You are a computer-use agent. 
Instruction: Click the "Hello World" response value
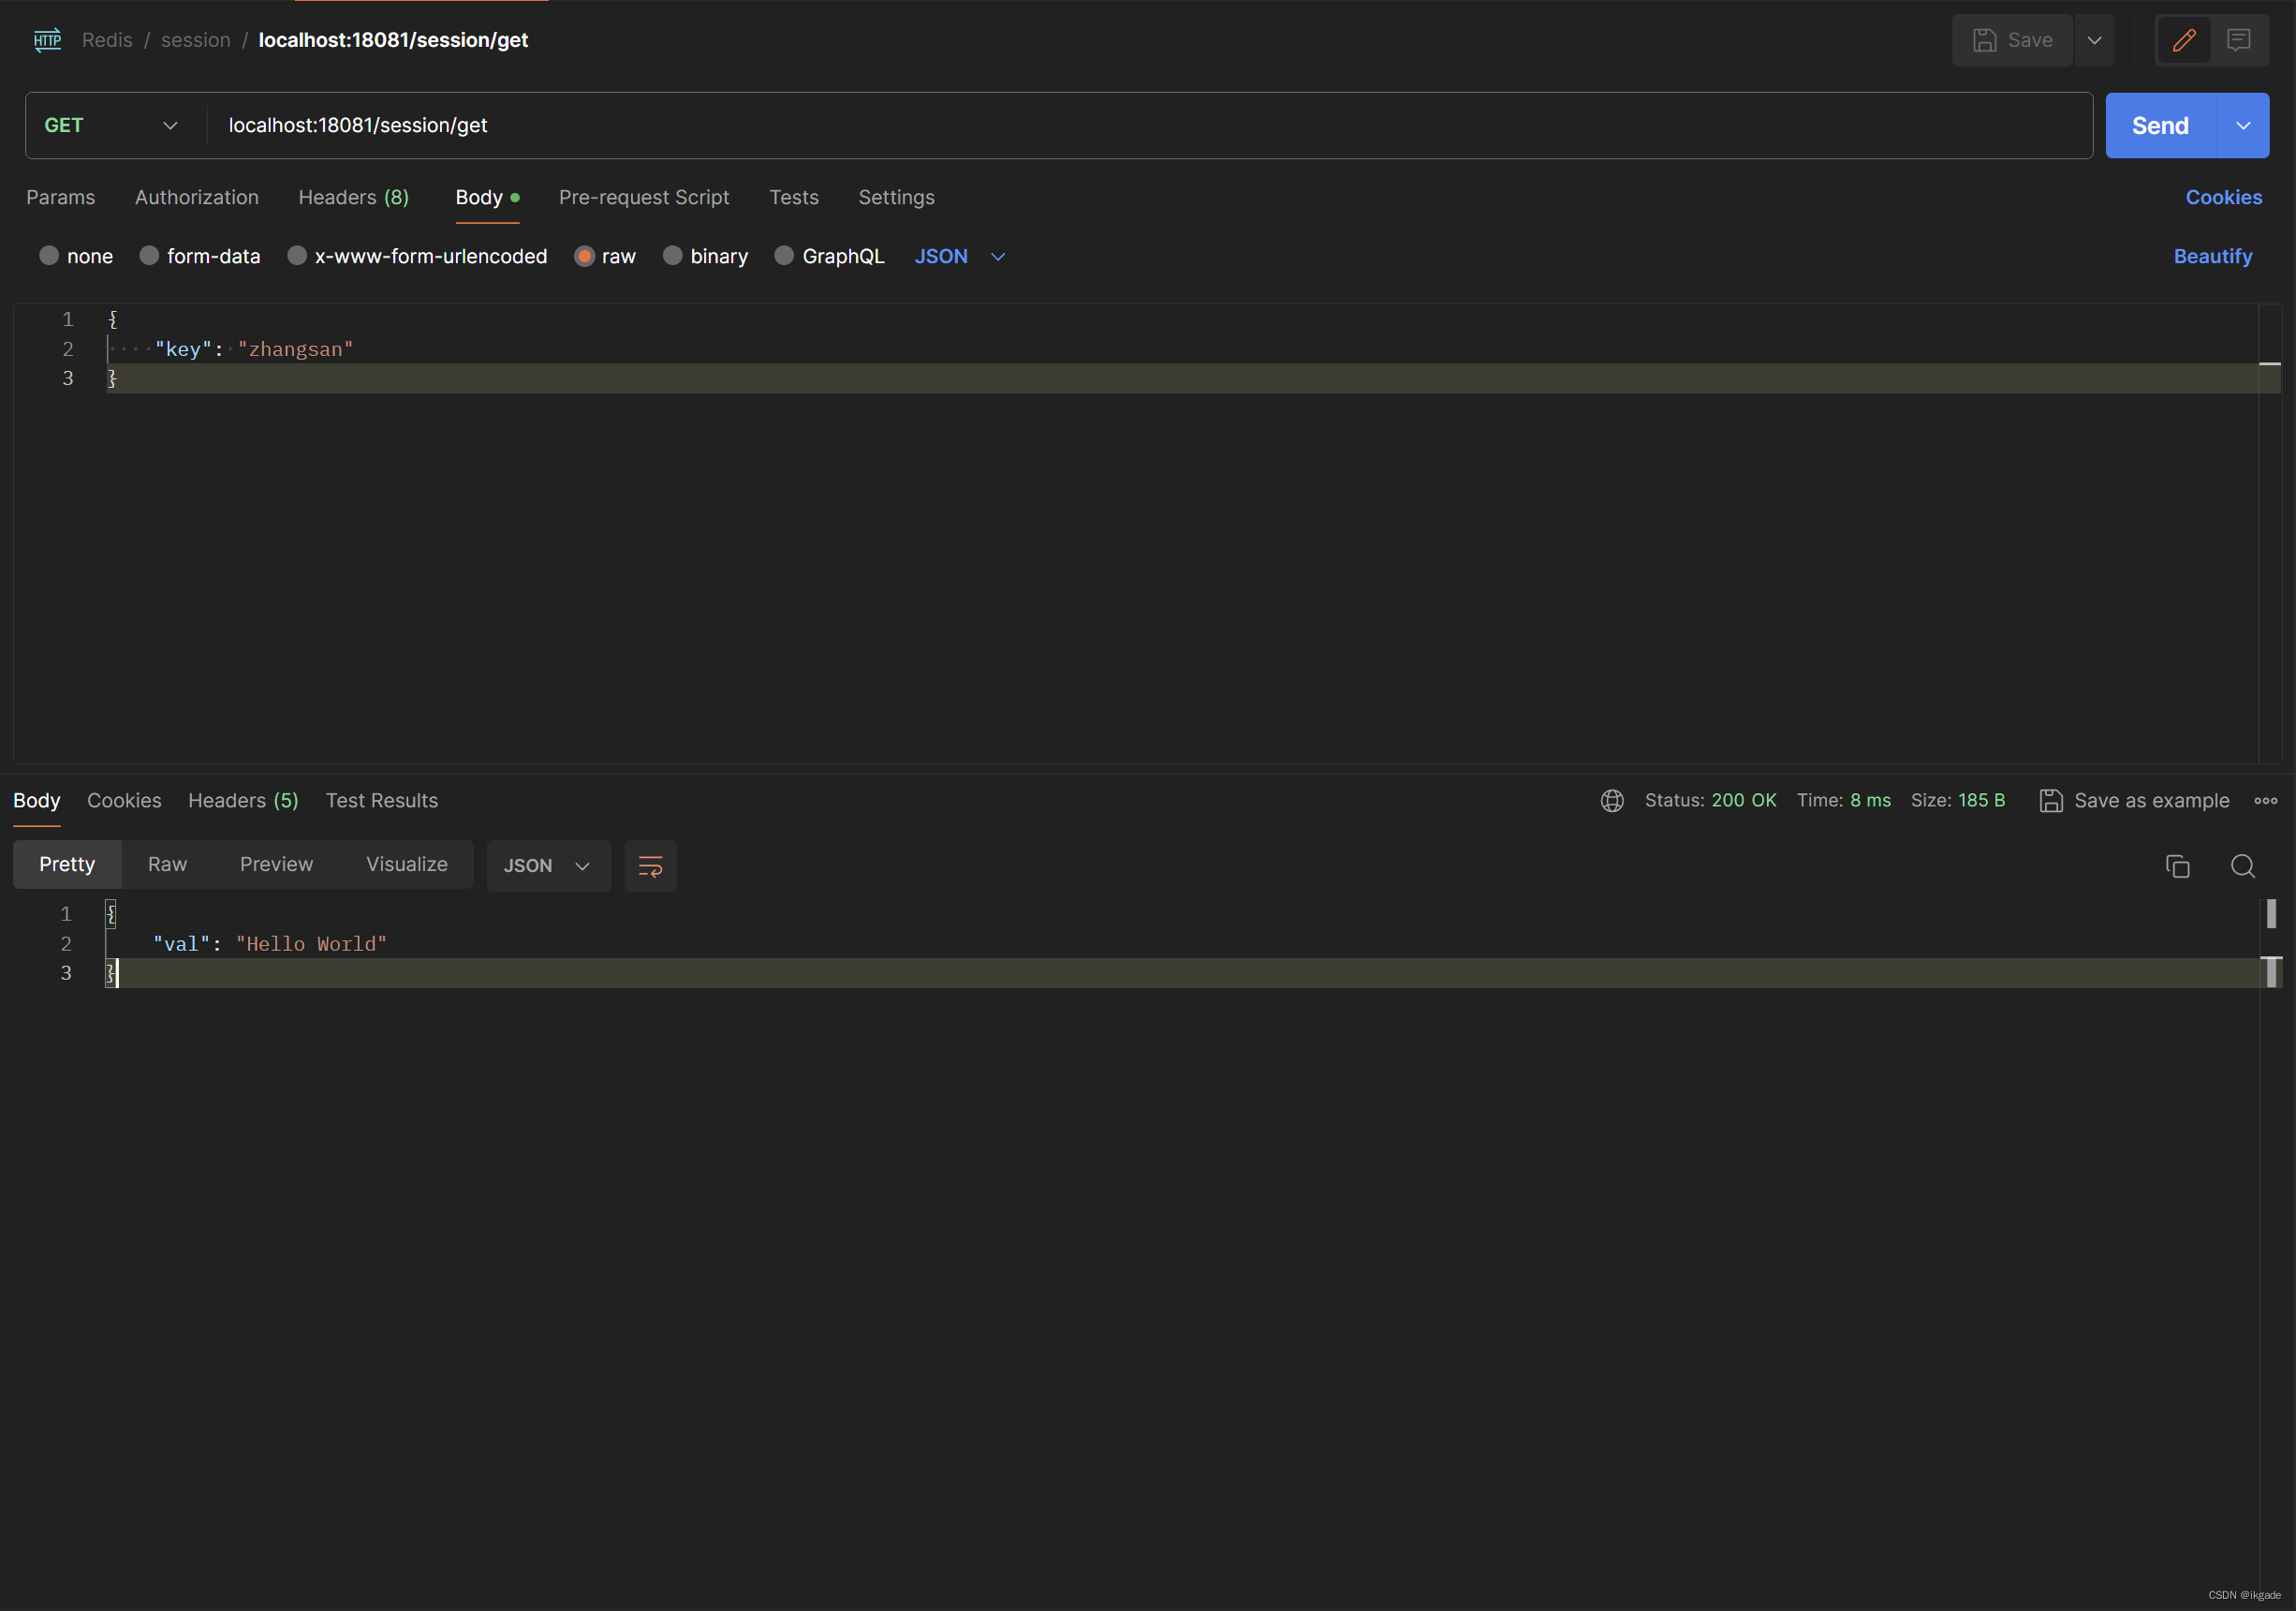(311, 944)
